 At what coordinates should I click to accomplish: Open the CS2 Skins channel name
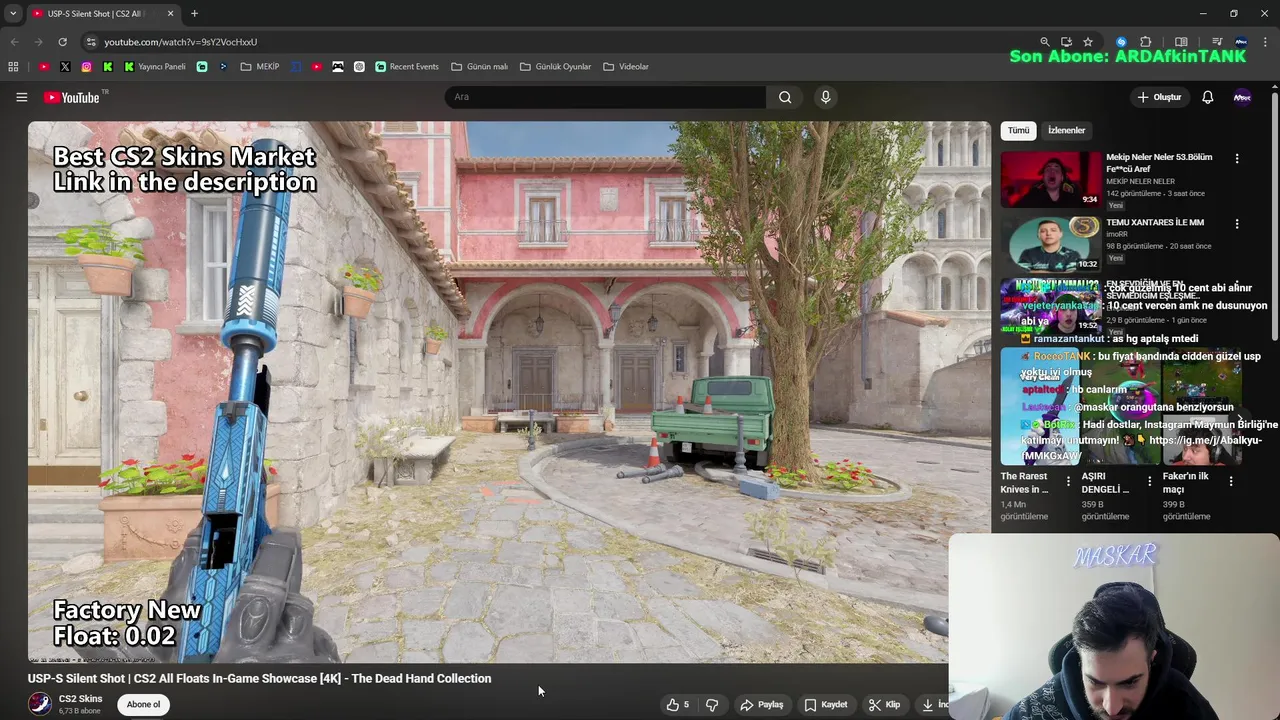pos(80,699)
